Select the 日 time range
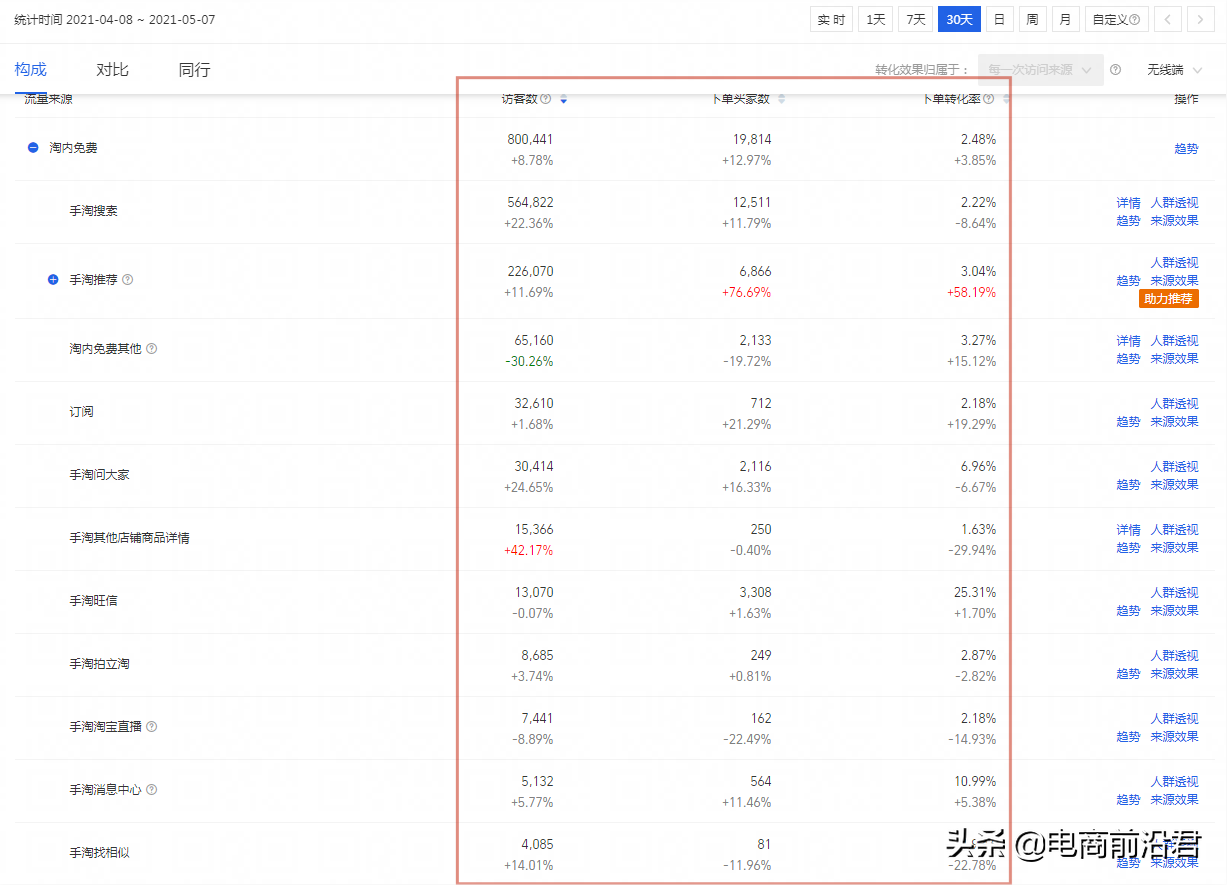Viewport: 1227px width, 885px height. (999, 19)
